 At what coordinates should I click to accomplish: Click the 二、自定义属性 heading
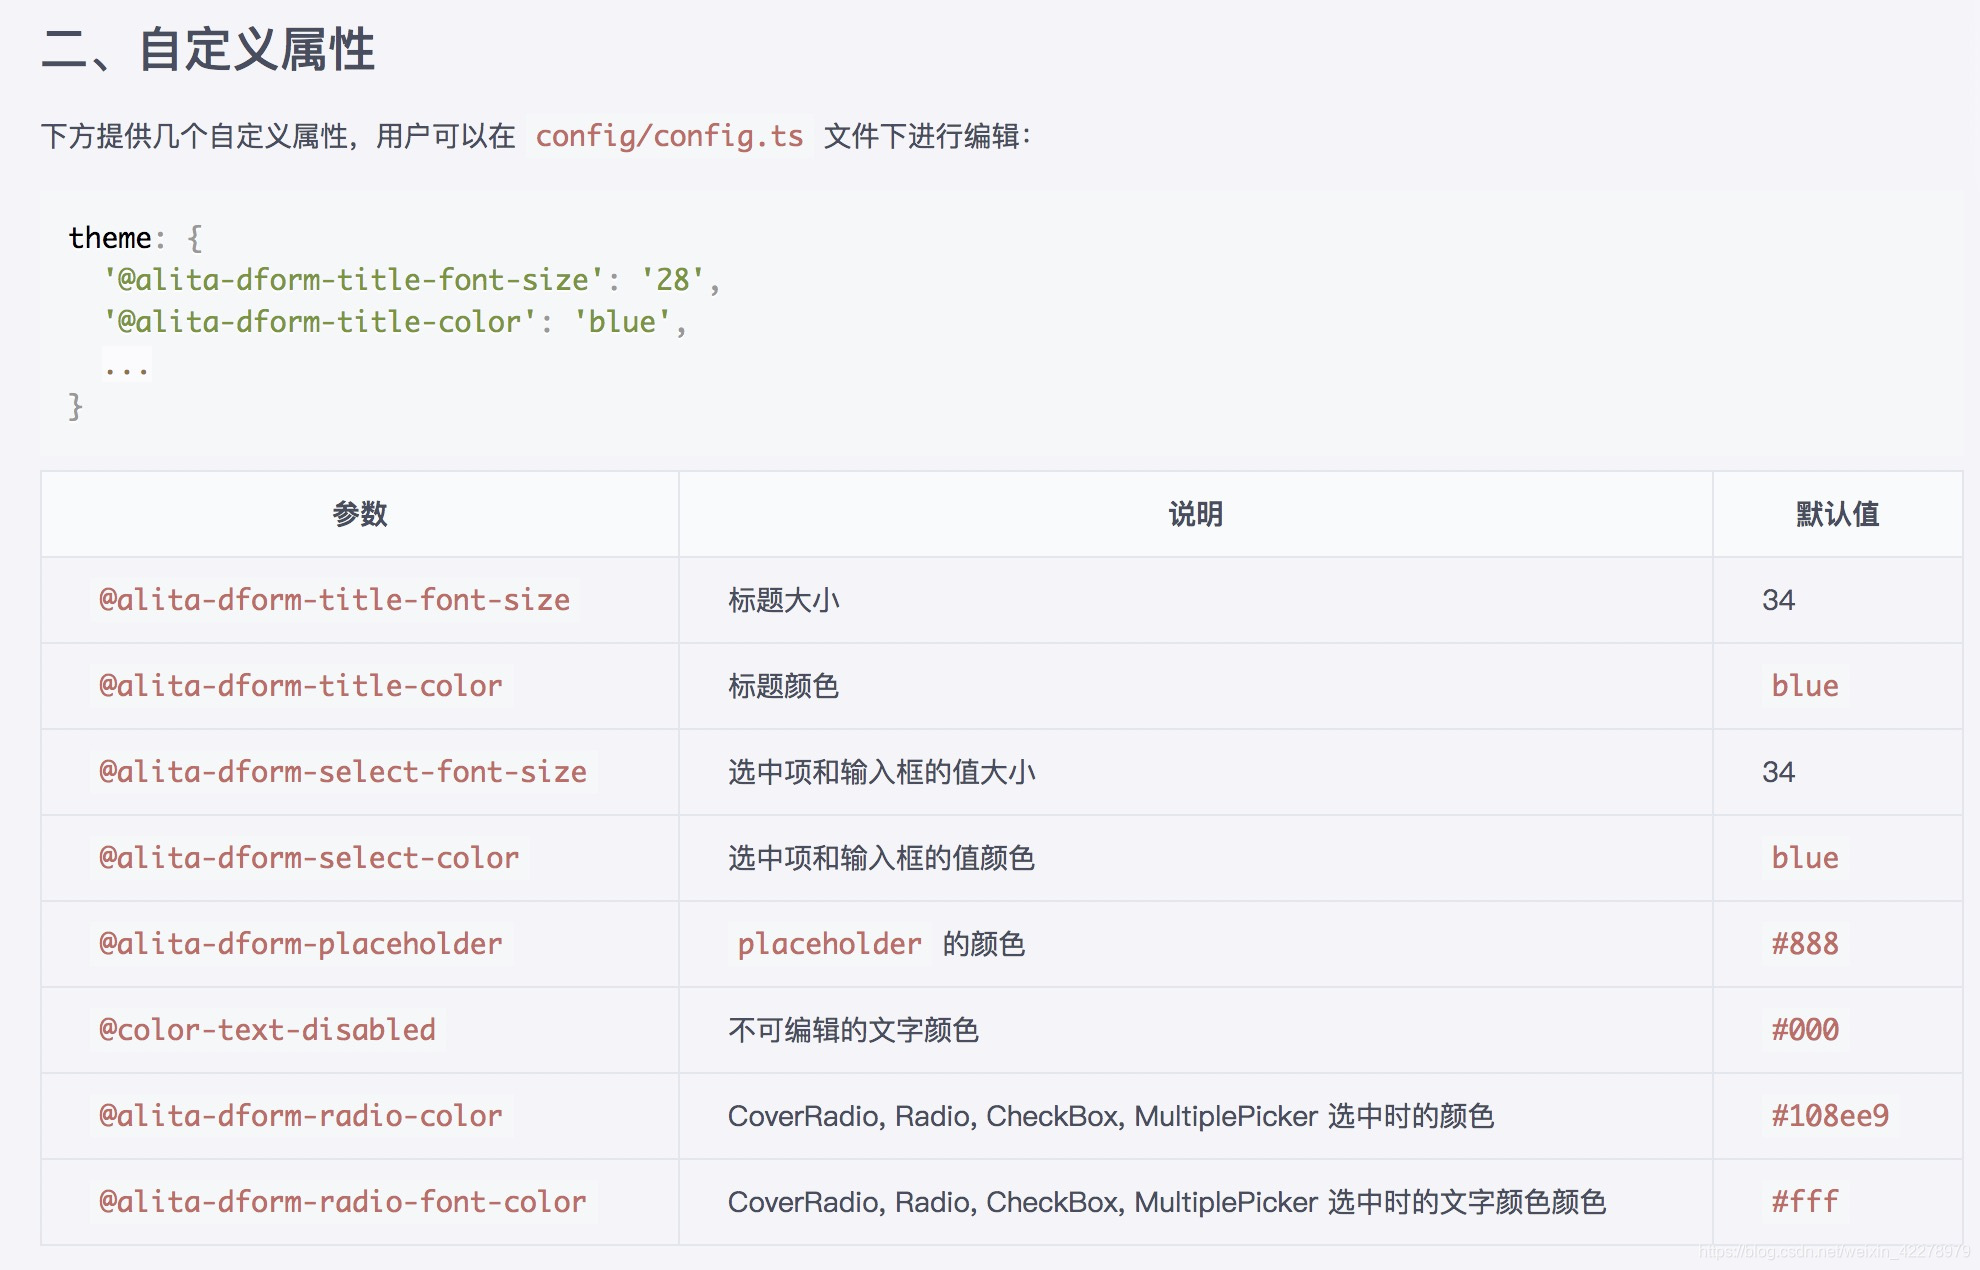click(x=208, y=50)
